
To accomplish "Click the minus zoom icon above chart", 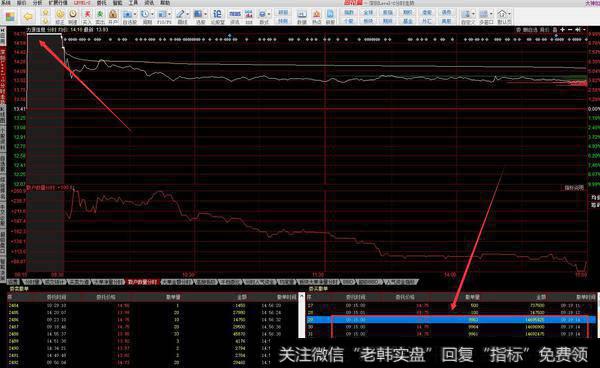I will click(570, 29).
